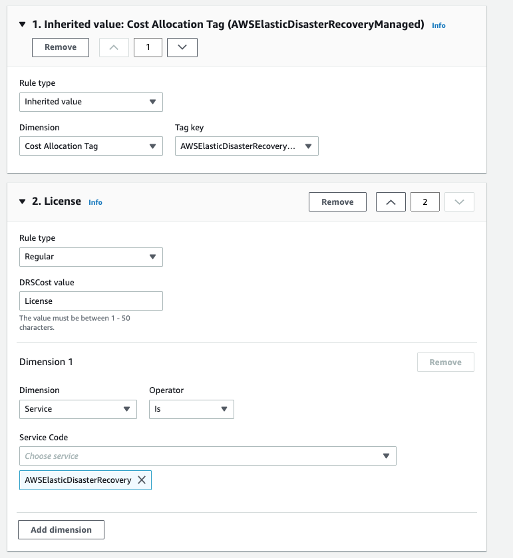The height and width of the screenshot is (558, 514).
Task: Remove rule 2 License
Action: point(337,202)
